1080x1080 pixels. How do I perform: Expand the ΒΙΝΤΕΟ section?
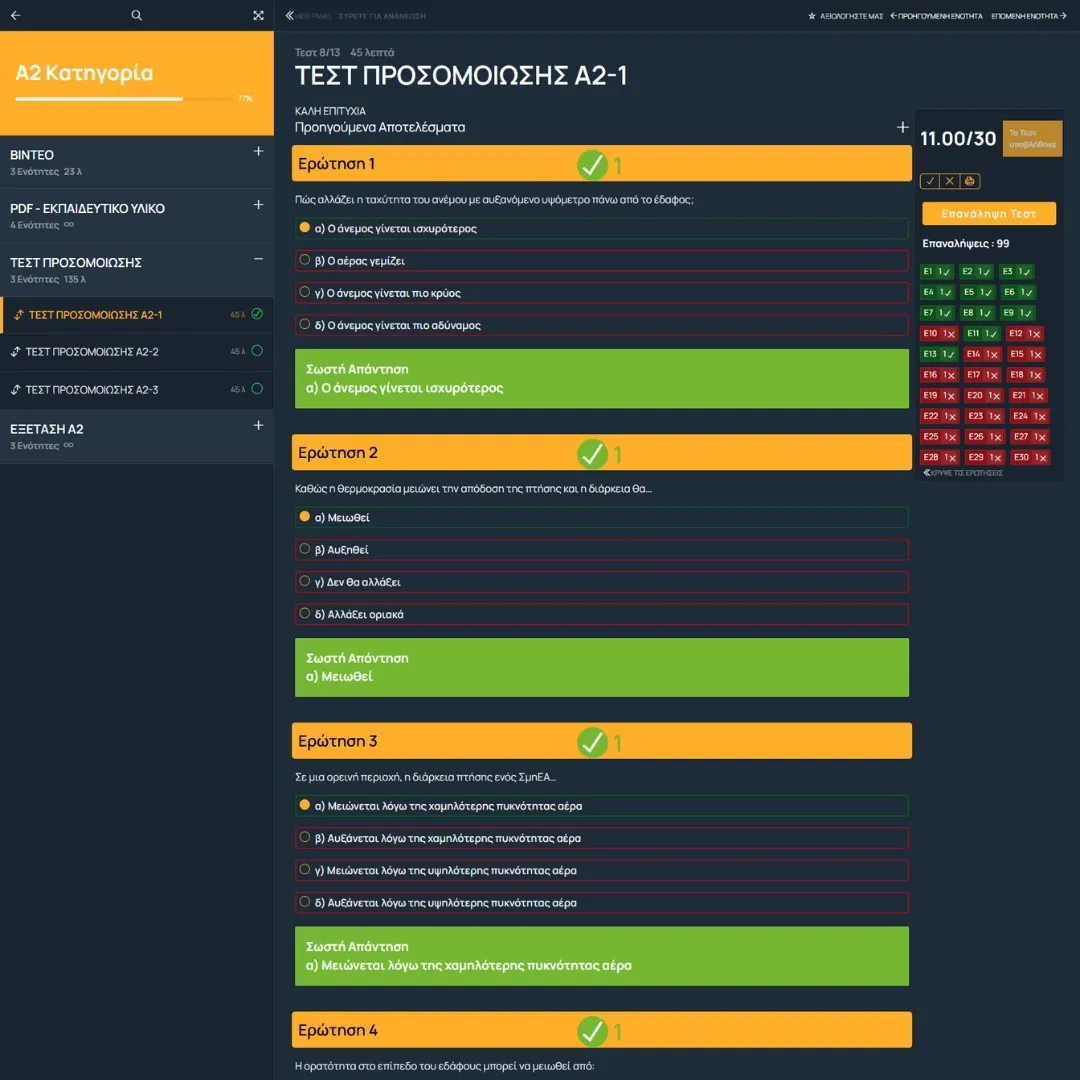click(x=258, y=152)
